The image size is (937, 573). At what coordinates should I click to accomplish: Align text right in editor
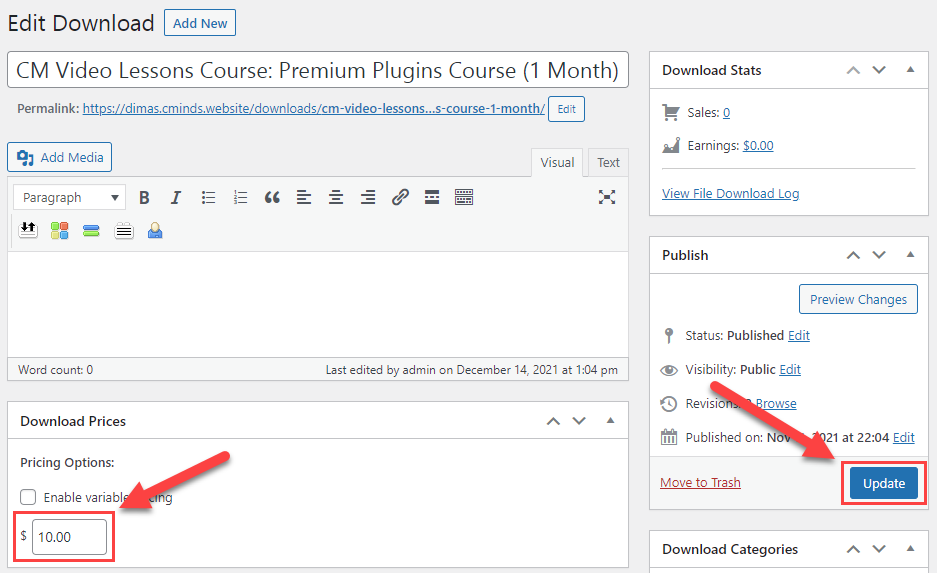pos(368,197)
